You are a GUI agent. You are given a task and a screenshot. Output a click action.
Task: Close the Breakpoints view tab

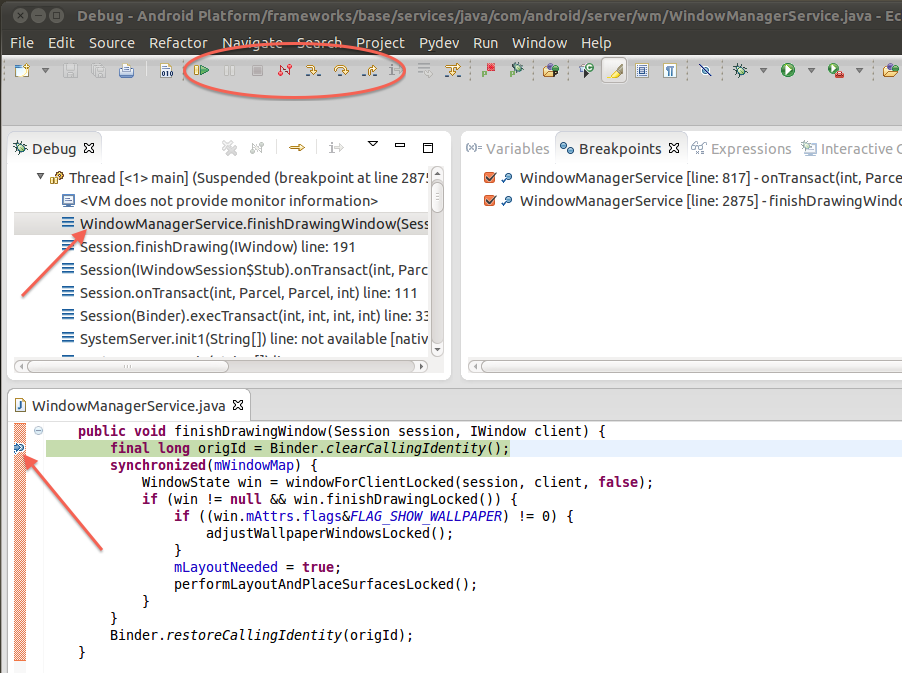click(x=674, y=148)
